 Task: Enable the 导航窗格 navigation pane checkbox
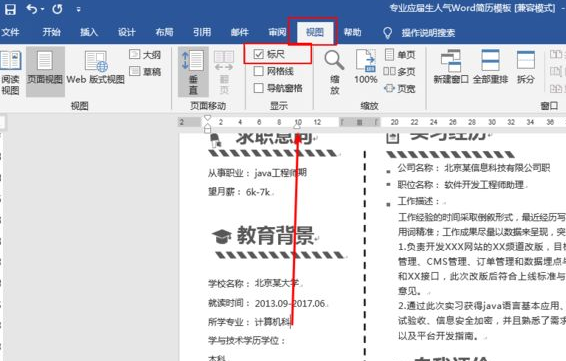pos(258,88)
